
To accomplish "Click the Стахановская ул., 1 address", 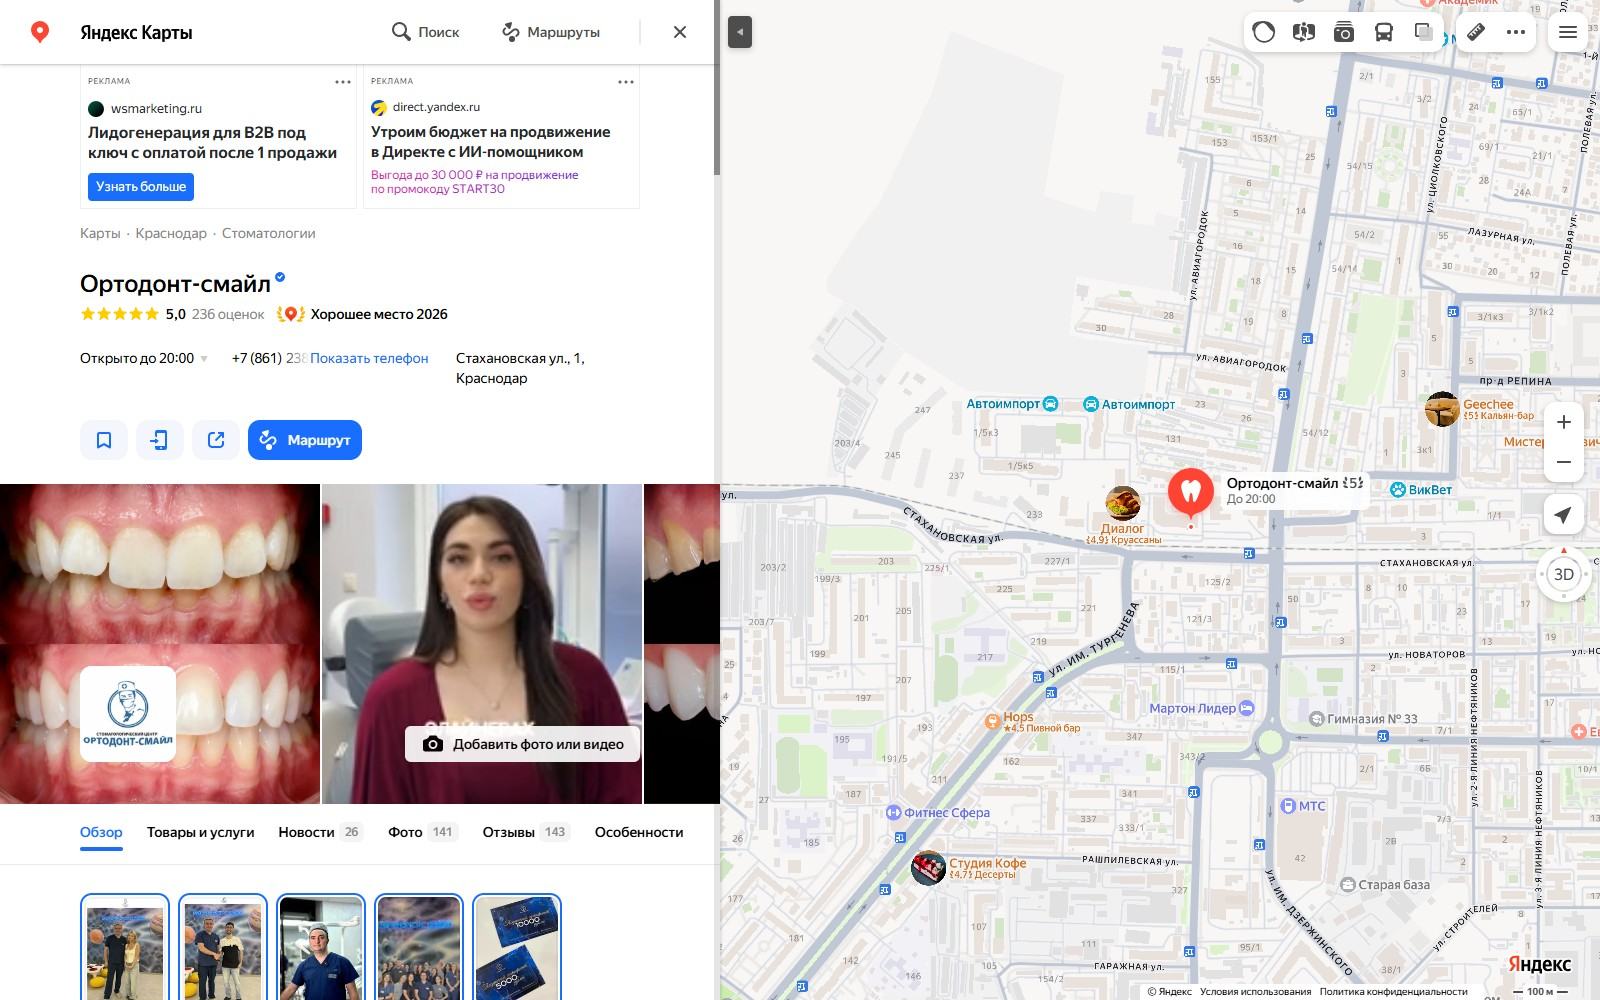I will (520, 368).
